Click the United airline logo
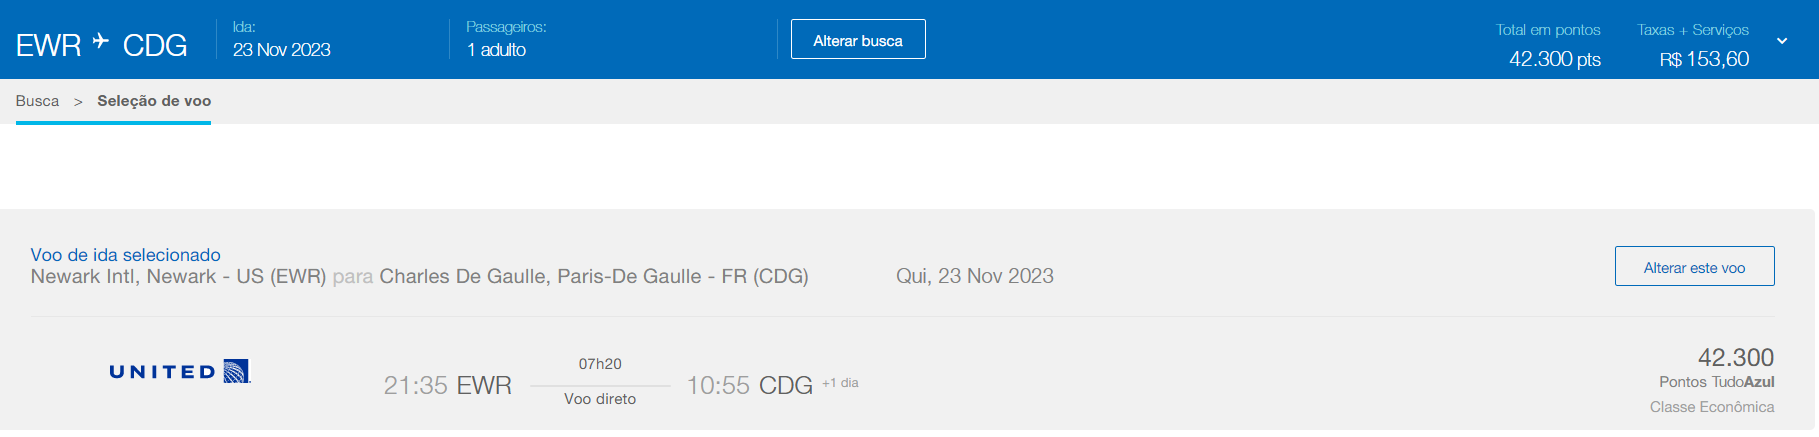Viewport: 1819px width, 437px height. point(179,372)
